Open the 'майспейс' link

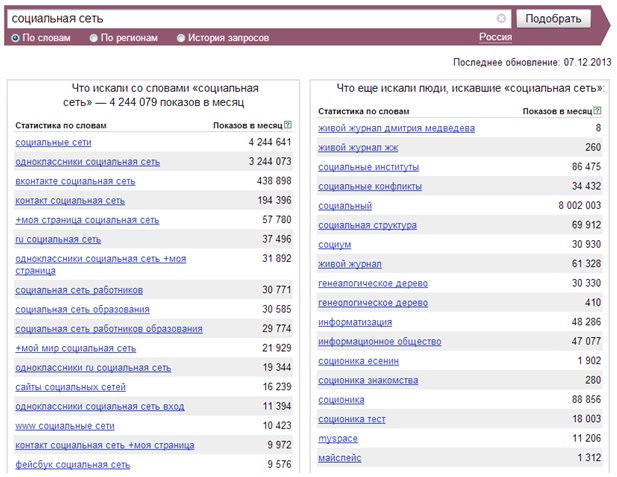point(340,458)
